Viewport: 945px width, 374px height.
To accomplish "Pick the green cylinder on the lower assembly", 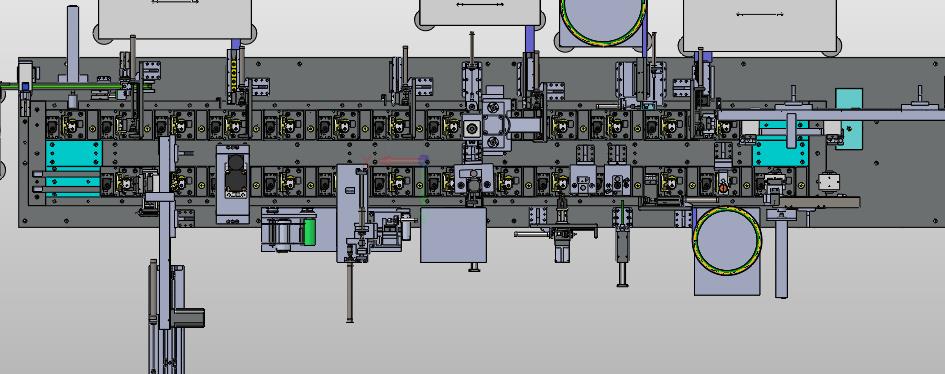I will click(x=309, y=232).
